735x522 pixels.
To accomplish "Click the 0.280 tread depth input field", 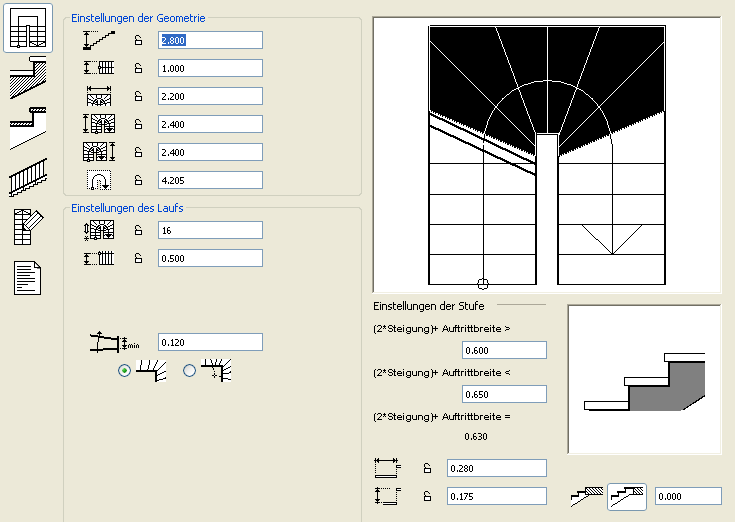I will (497, 468).
